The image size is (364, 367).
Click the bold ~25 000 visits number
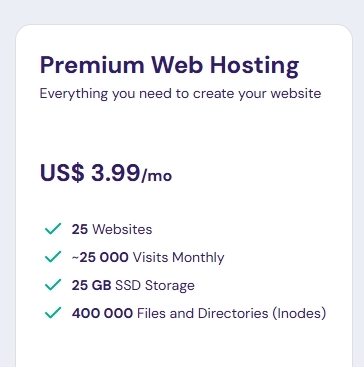[100, 257]
